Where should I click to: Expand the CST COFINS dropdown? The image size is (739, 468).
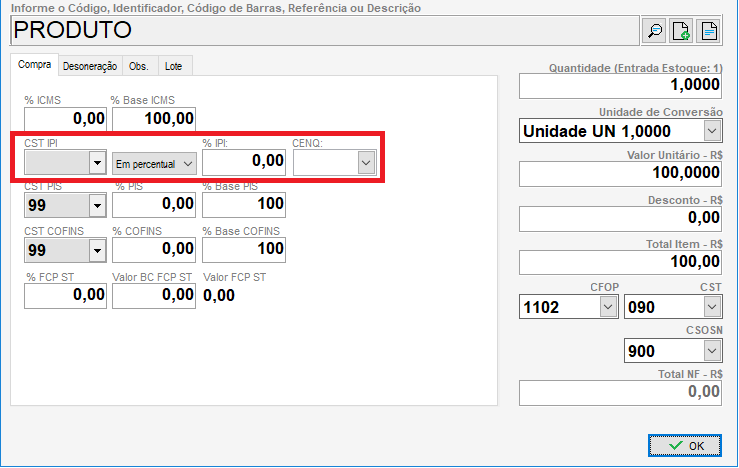click(97, 249)
